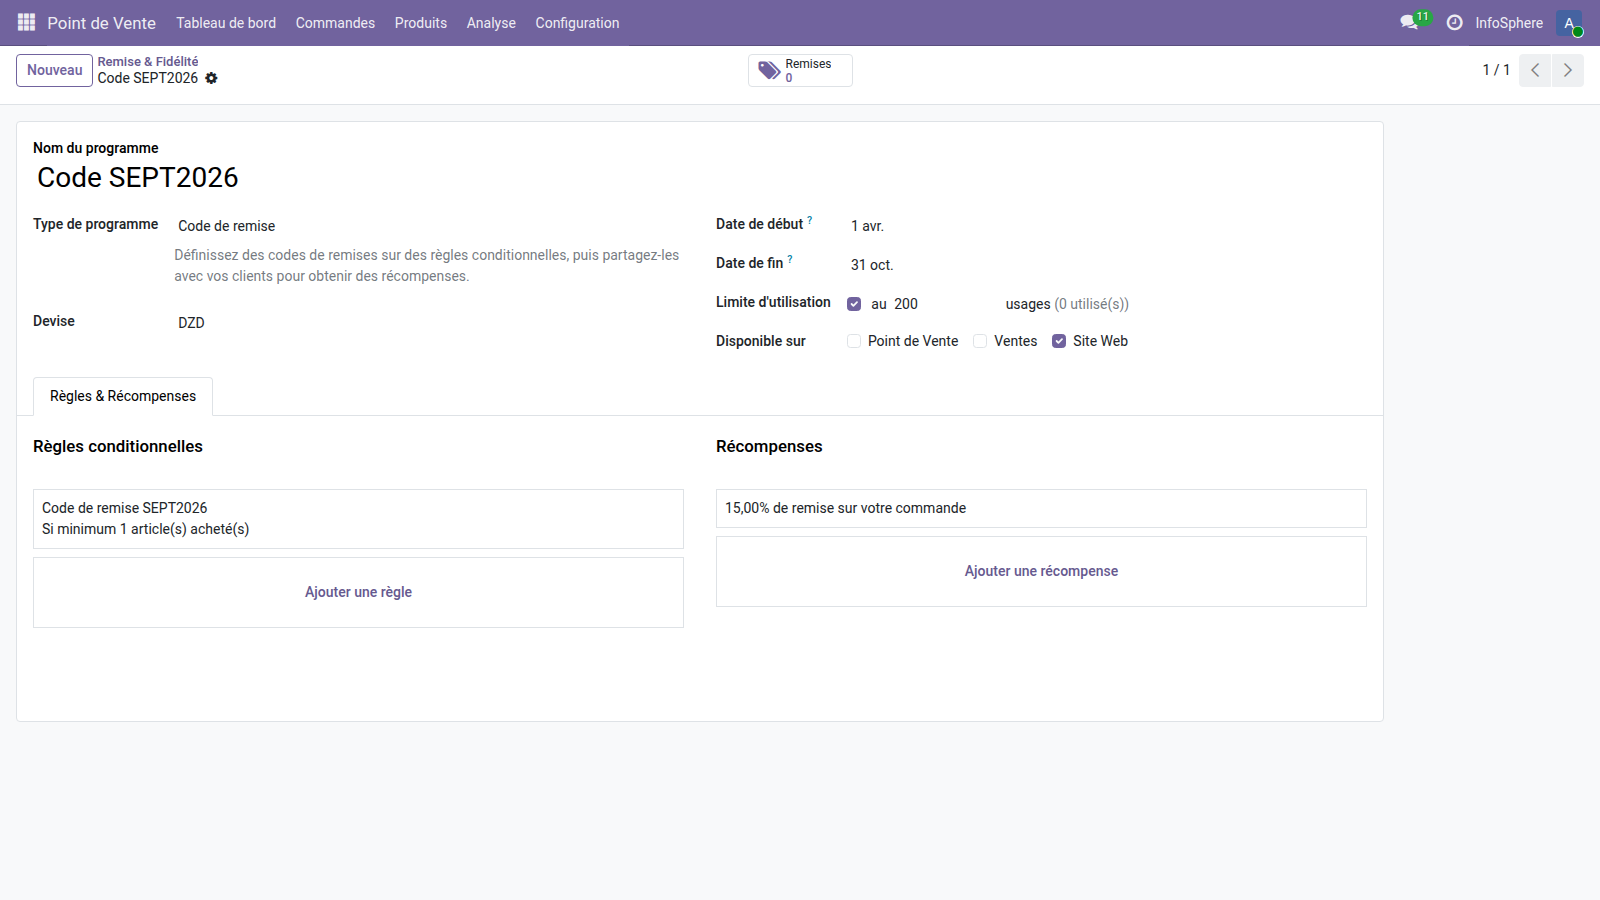The image size is (1600, 900).
Task: Open the Date de fin field
Action: (x=872, y=264)
